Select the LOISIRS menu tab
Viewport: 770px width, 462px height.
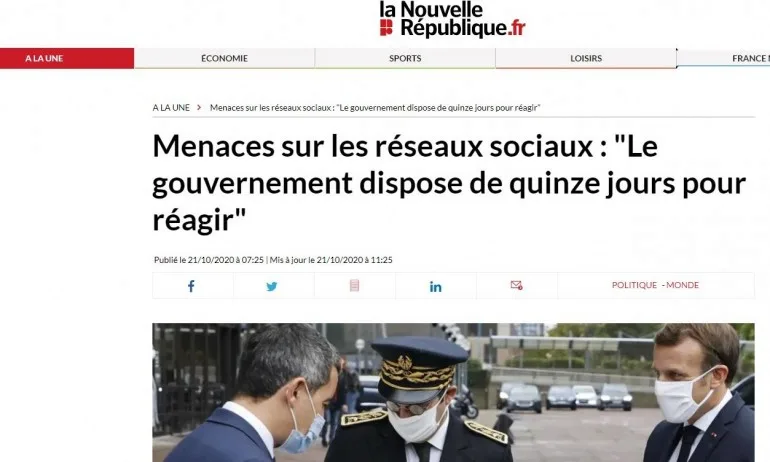point(586,58)
